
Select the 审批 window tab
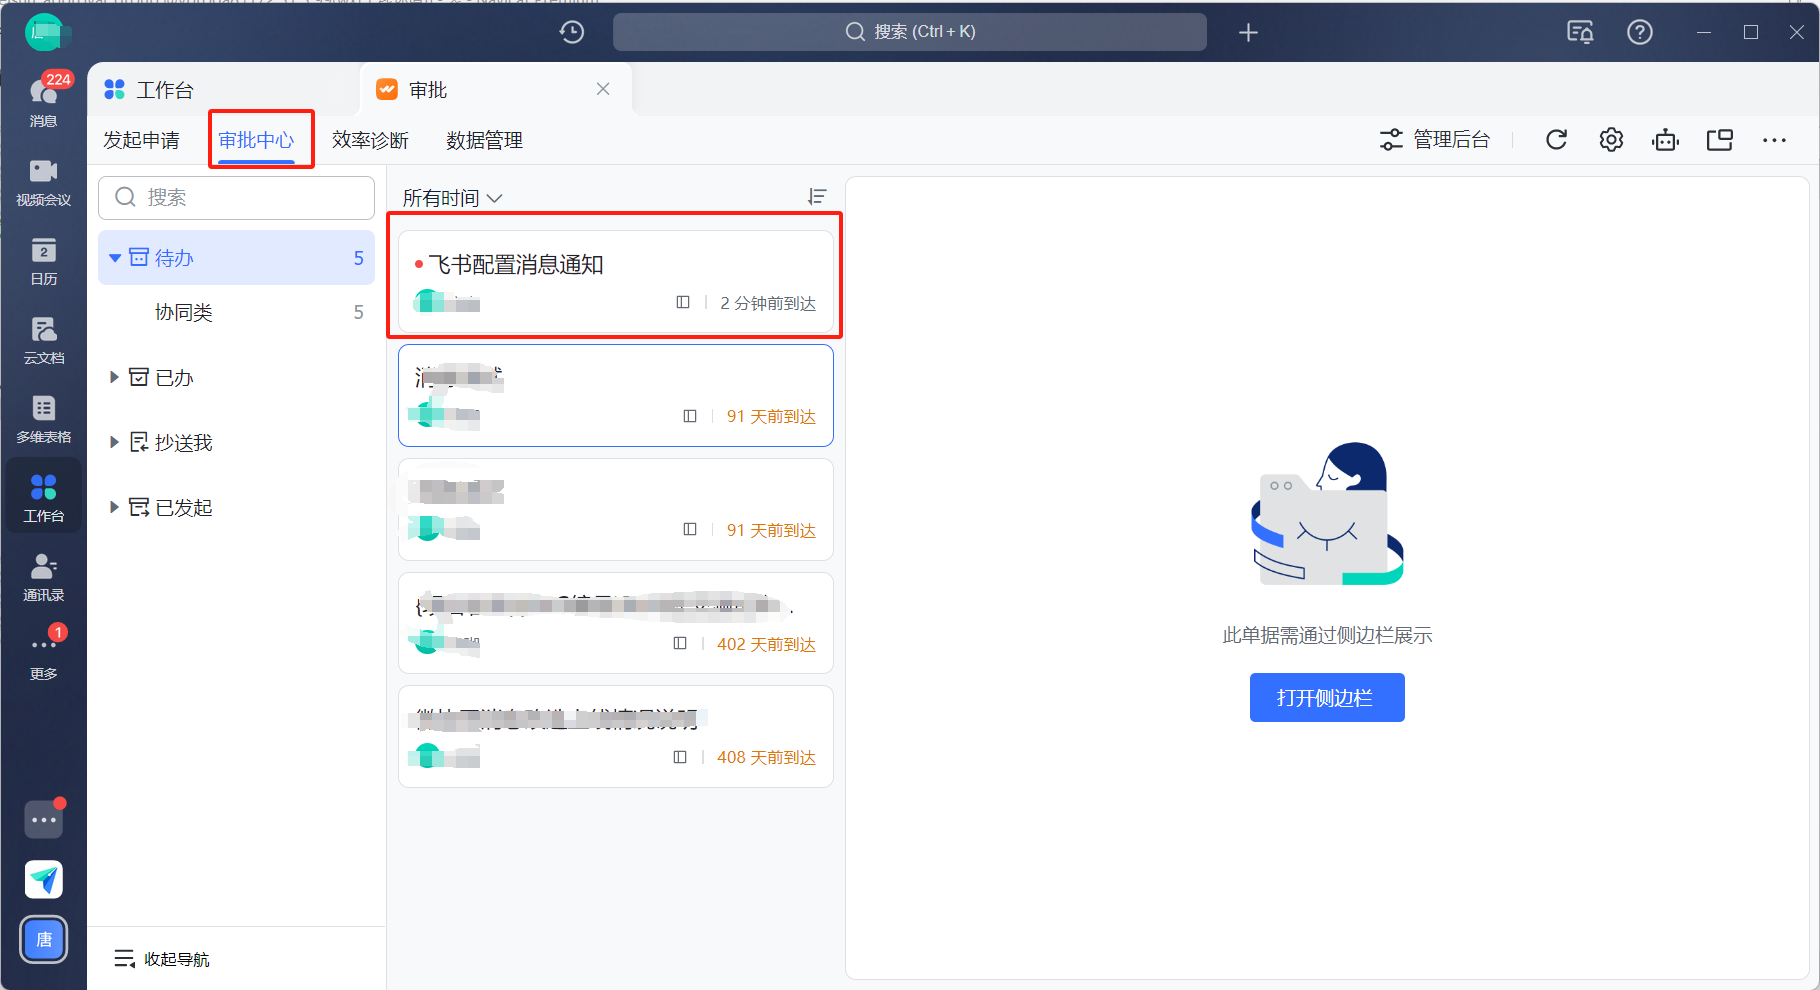[x=496, y=90]
